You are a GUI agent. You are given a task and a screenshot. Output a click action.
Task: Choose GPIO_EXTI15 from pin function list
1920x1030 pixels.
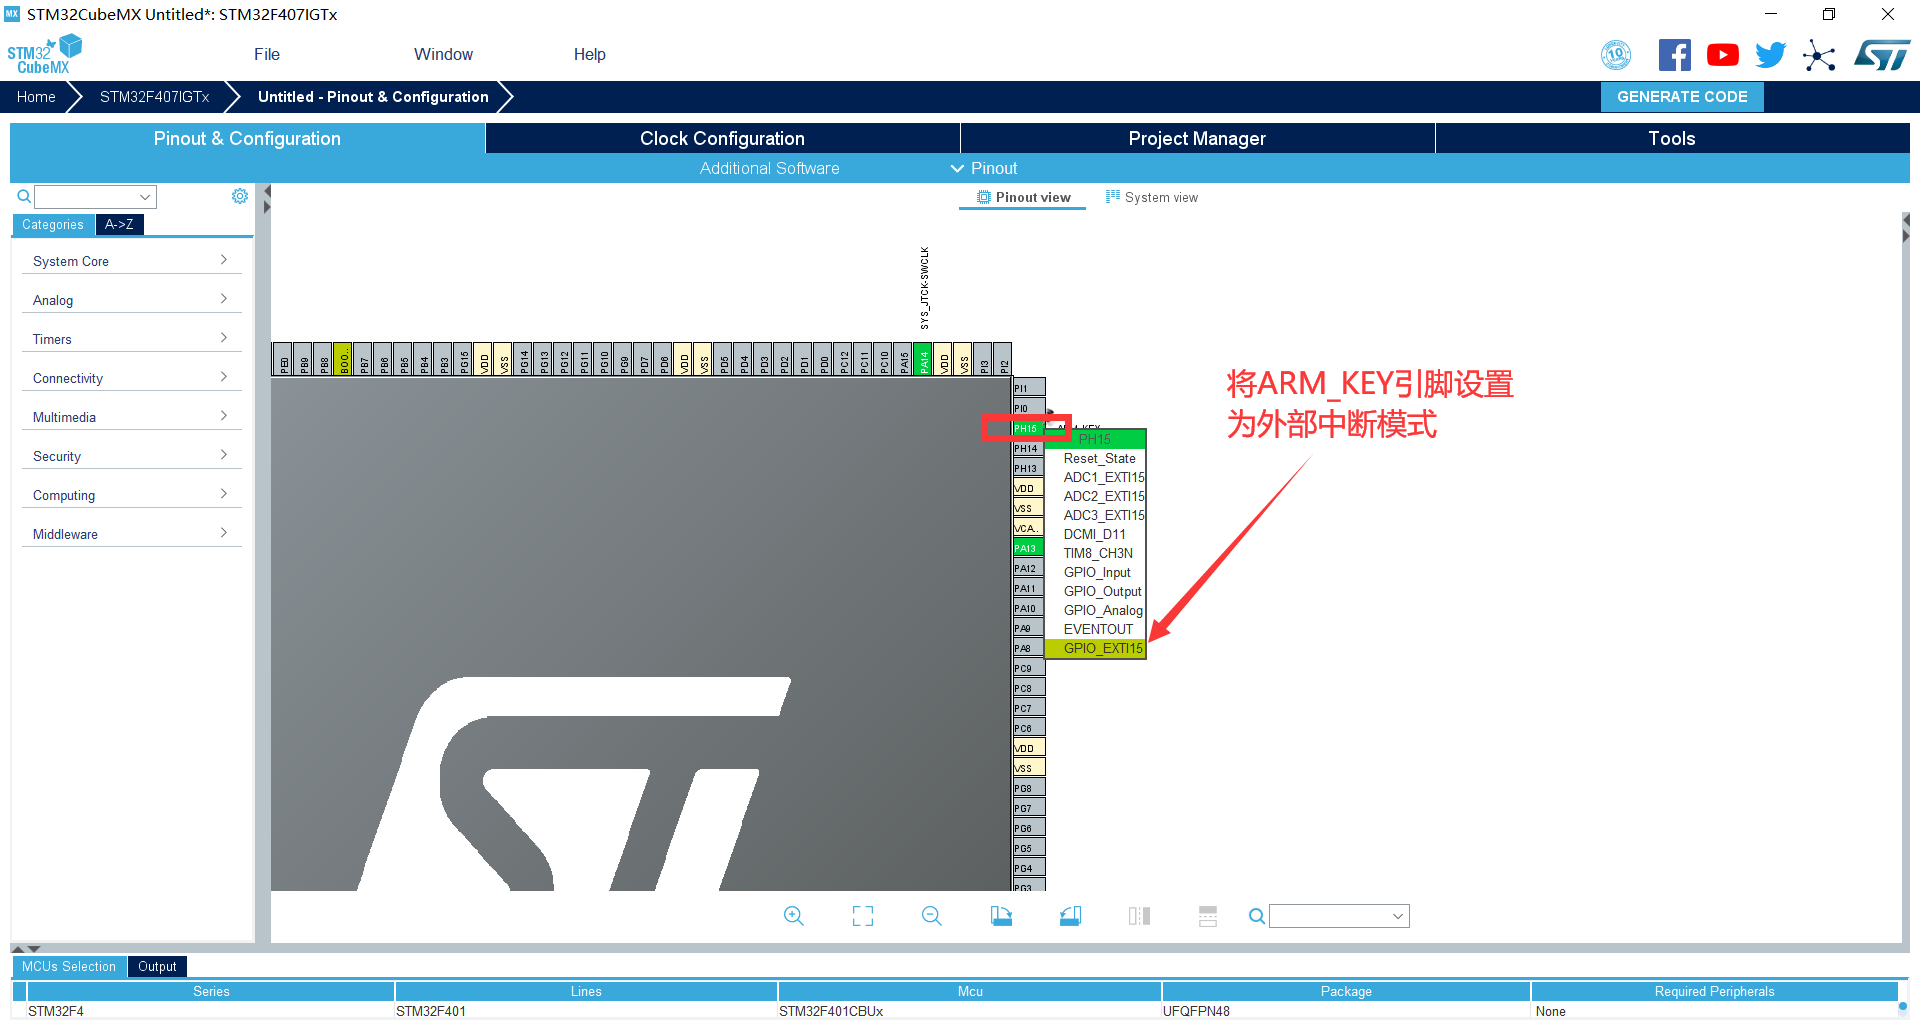pyautogui.click(x=1102, y=649)
